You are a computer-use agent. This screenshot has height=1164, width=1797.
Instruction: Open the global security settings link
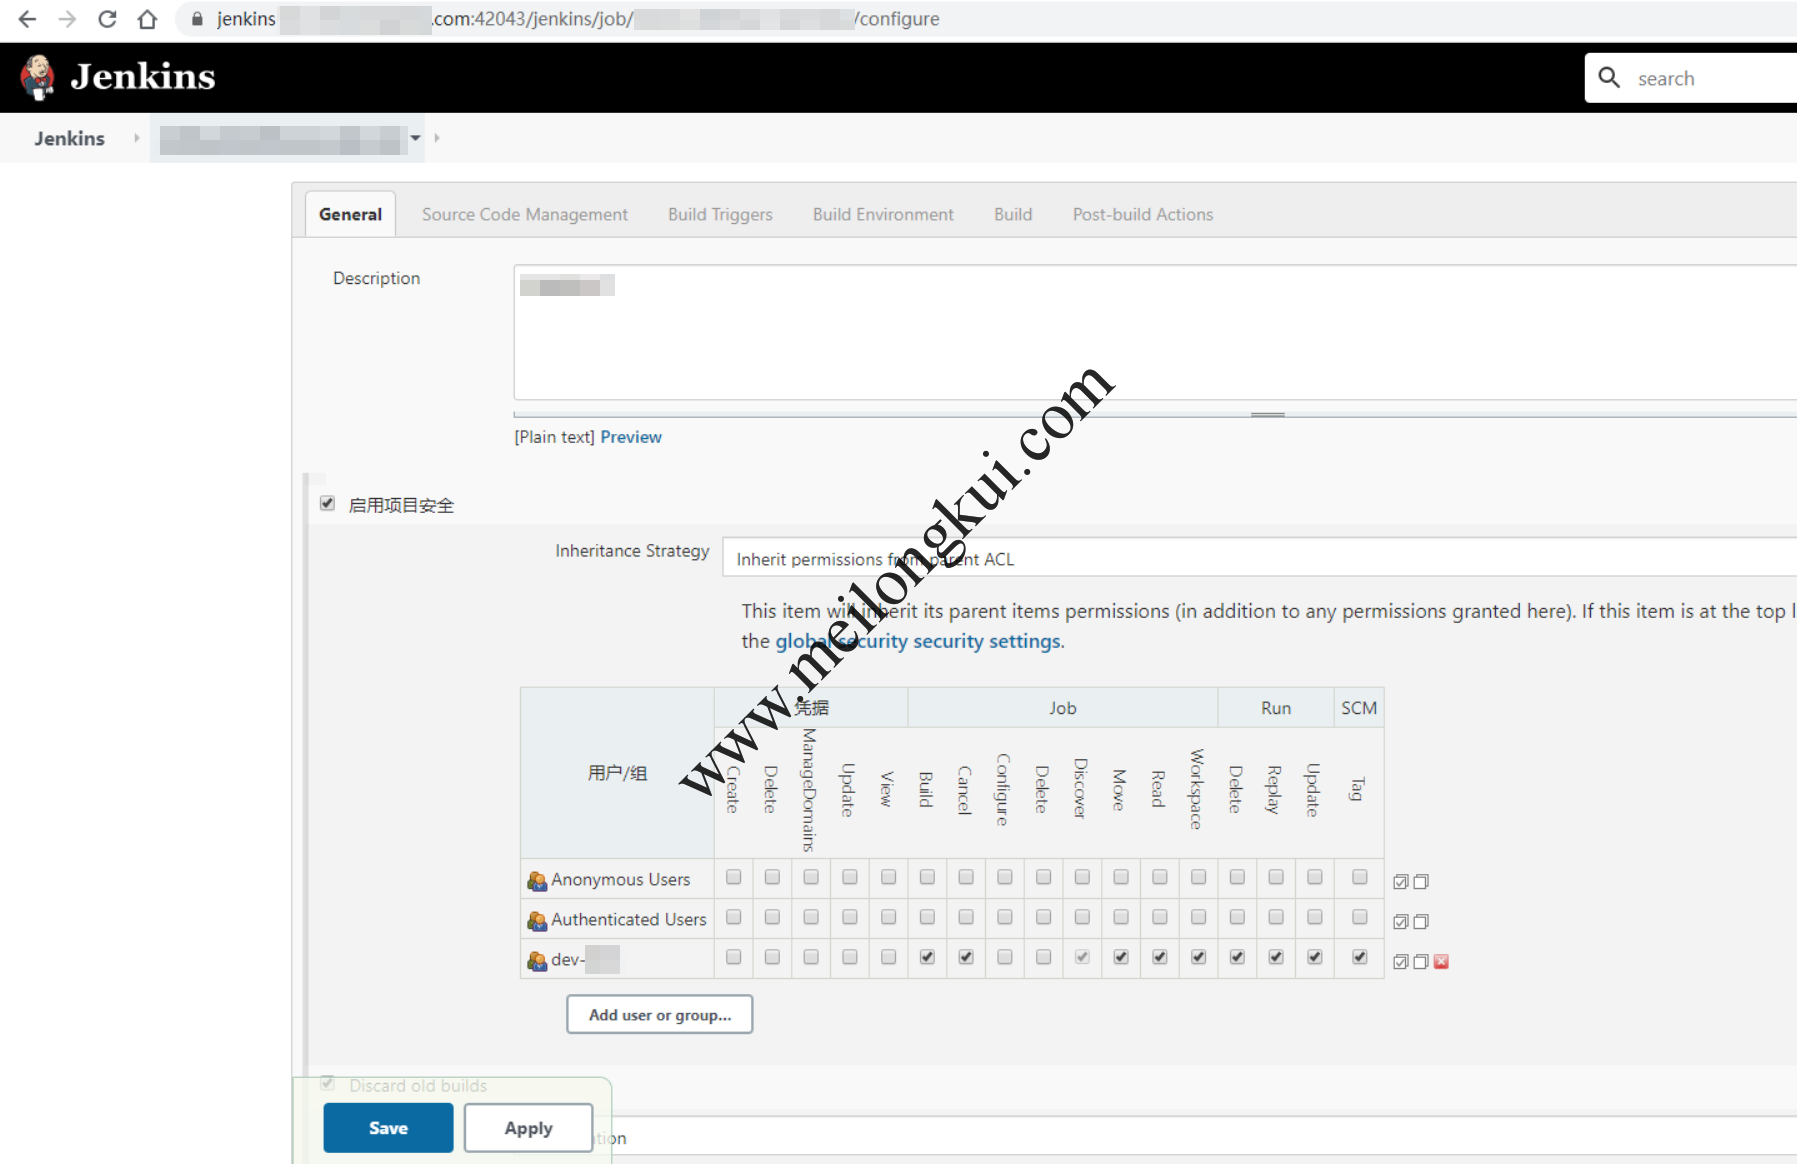pyautogui.click(x=918, y=641)
